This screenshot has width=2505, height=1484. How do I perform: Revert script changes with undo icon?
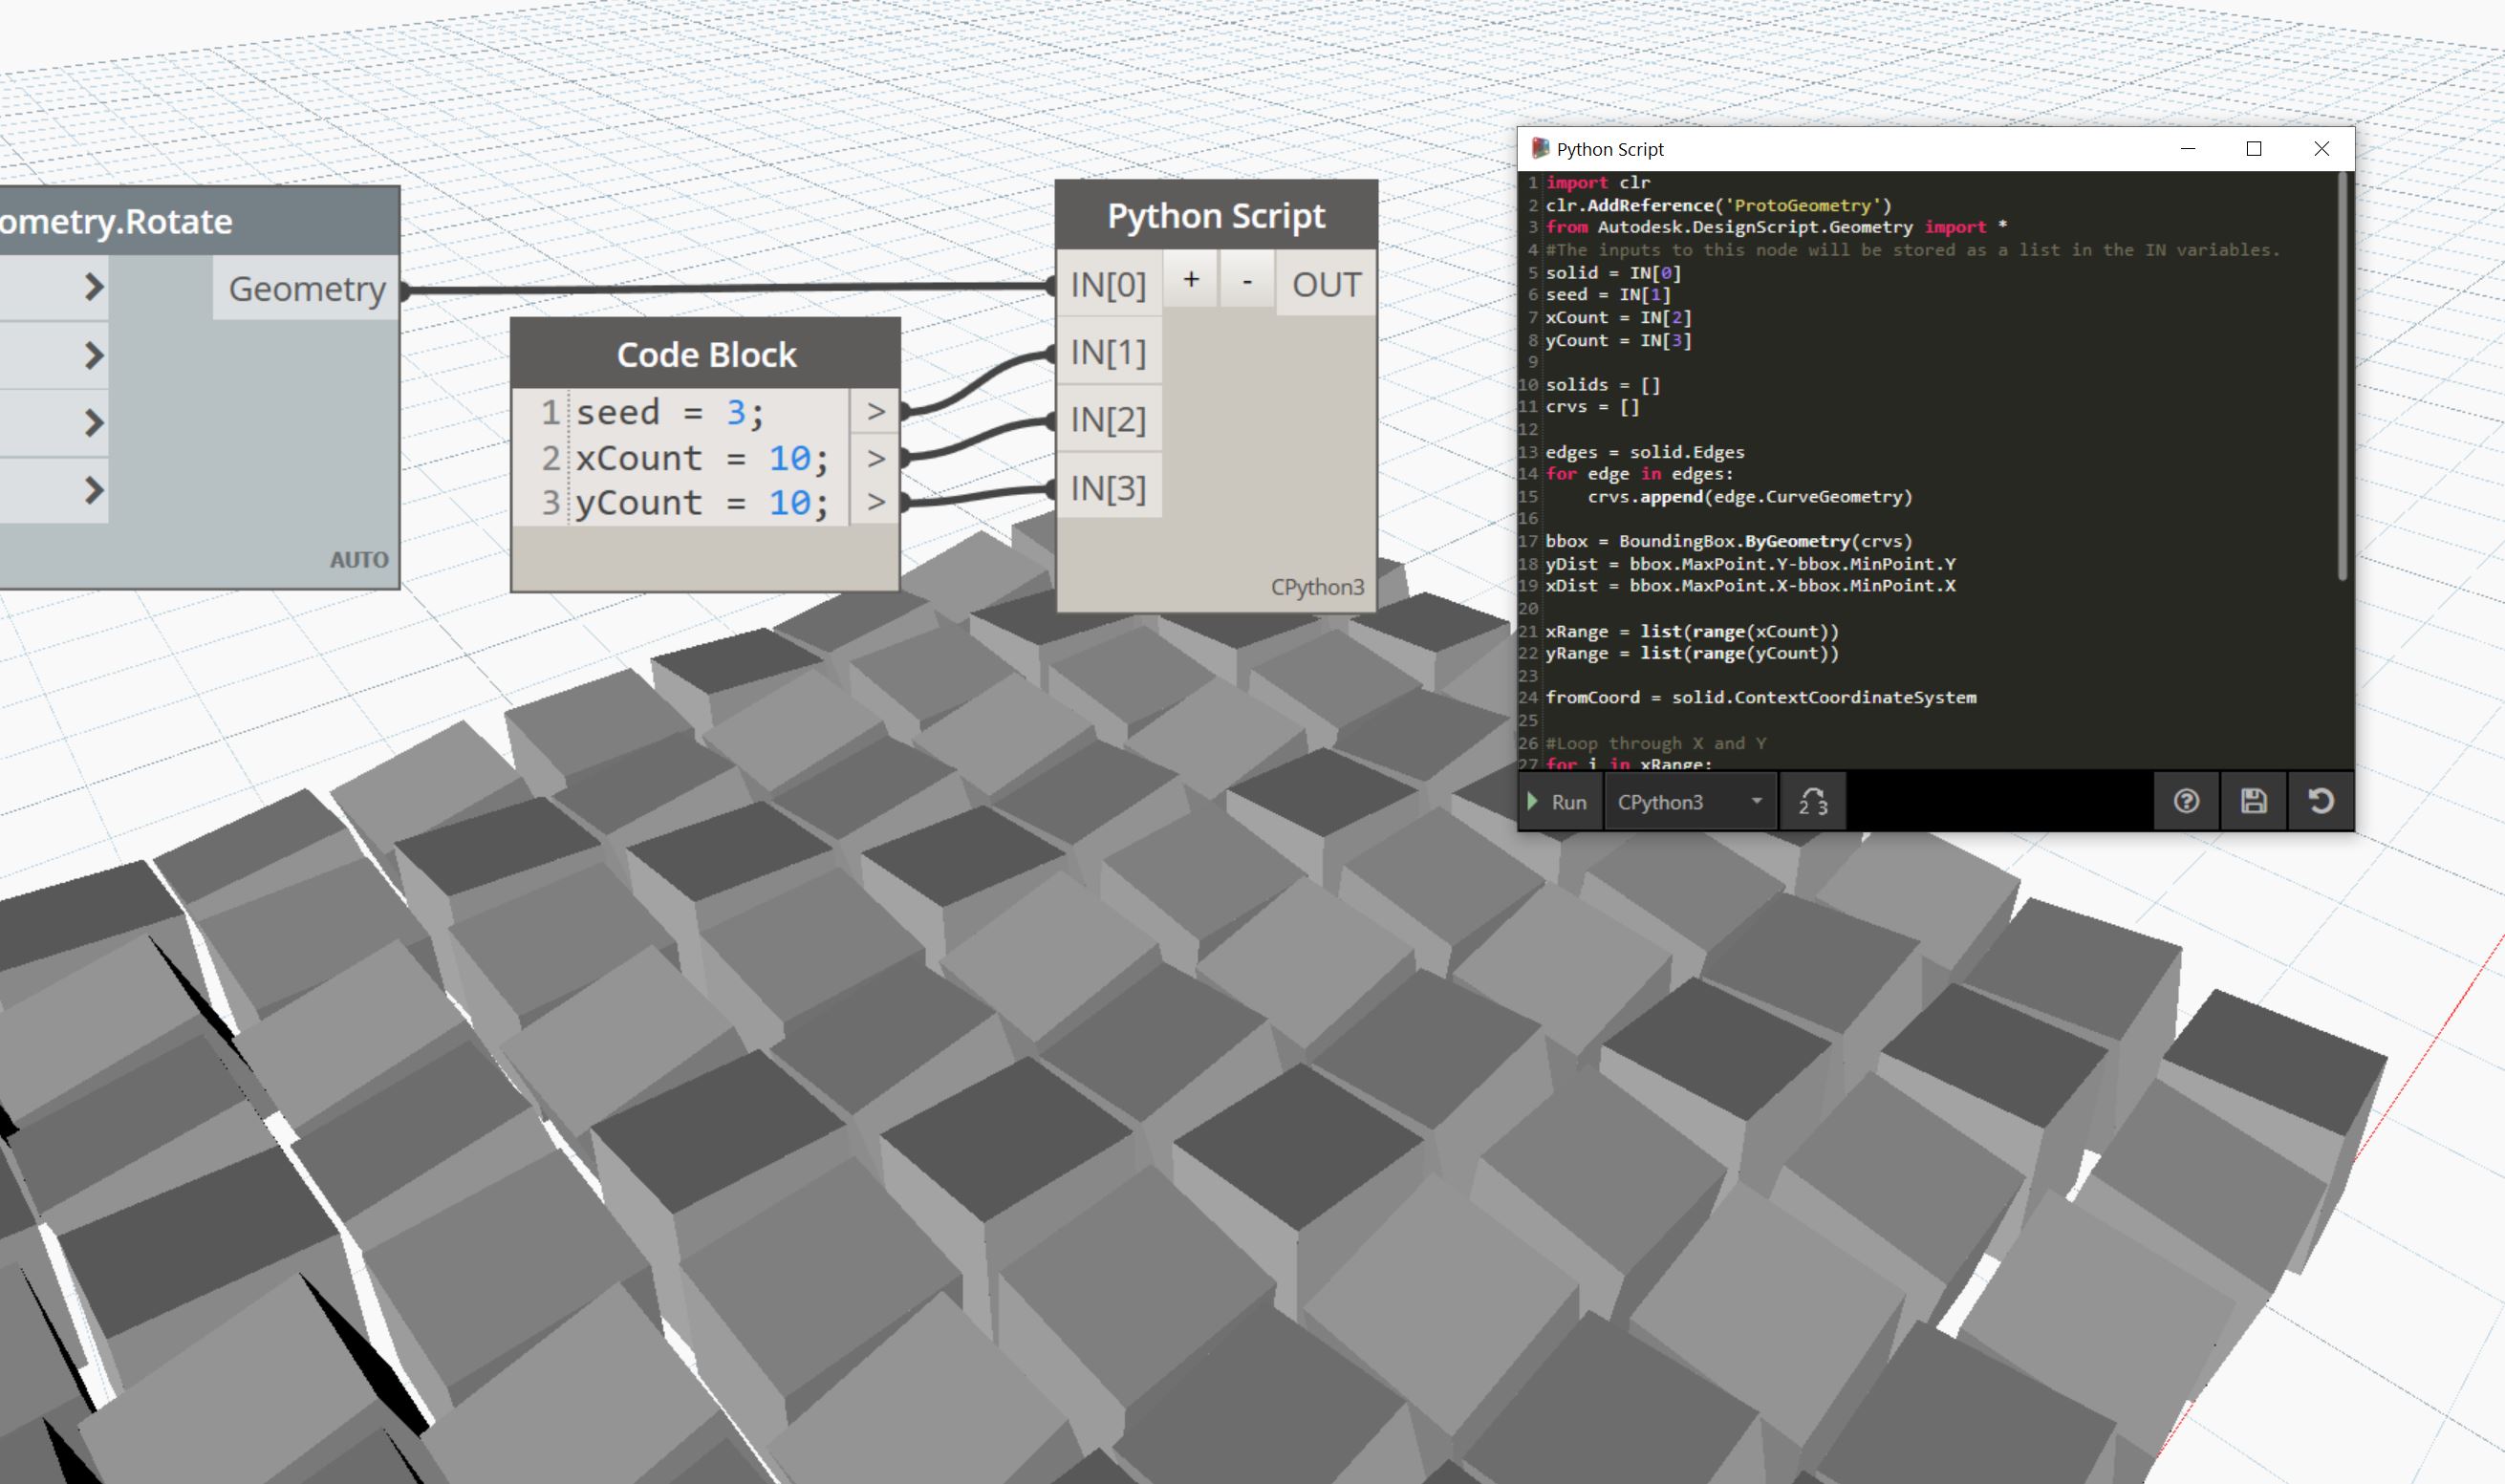(x=2321, y=802)
